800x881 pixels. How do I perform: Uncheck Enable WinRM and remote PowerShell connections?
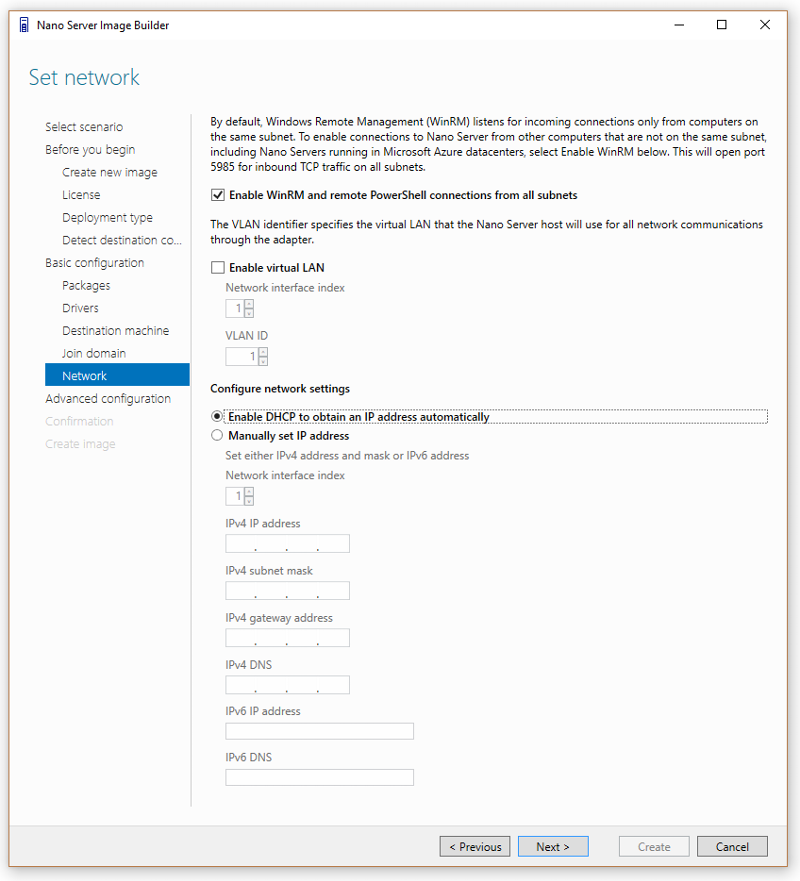217,195
